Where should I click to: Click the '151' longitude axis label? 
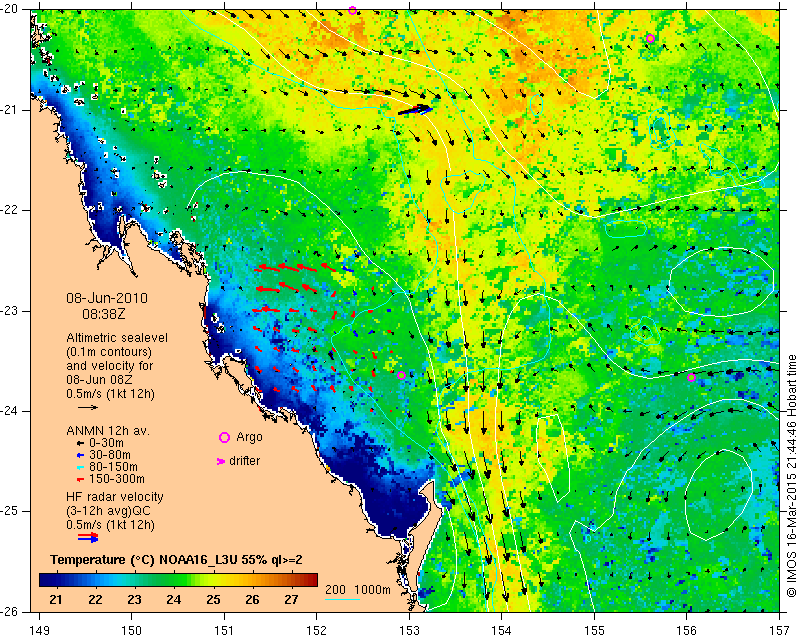click(x=224, y=631)
